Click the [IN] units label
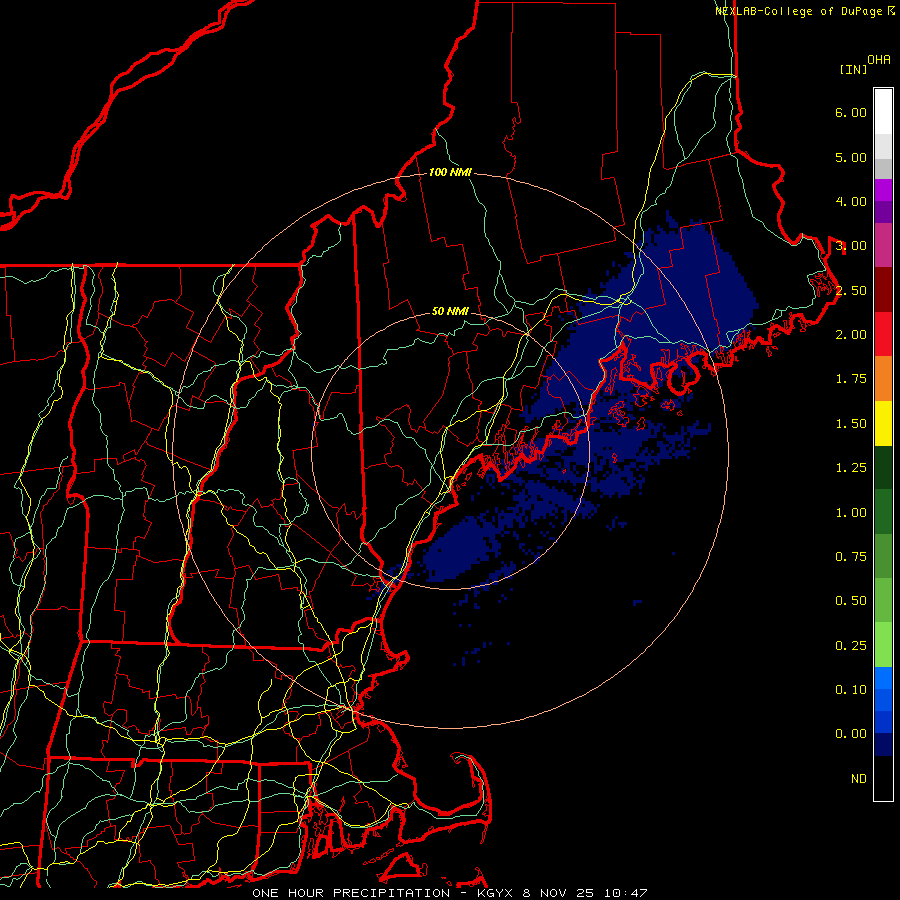 (853, 69)
